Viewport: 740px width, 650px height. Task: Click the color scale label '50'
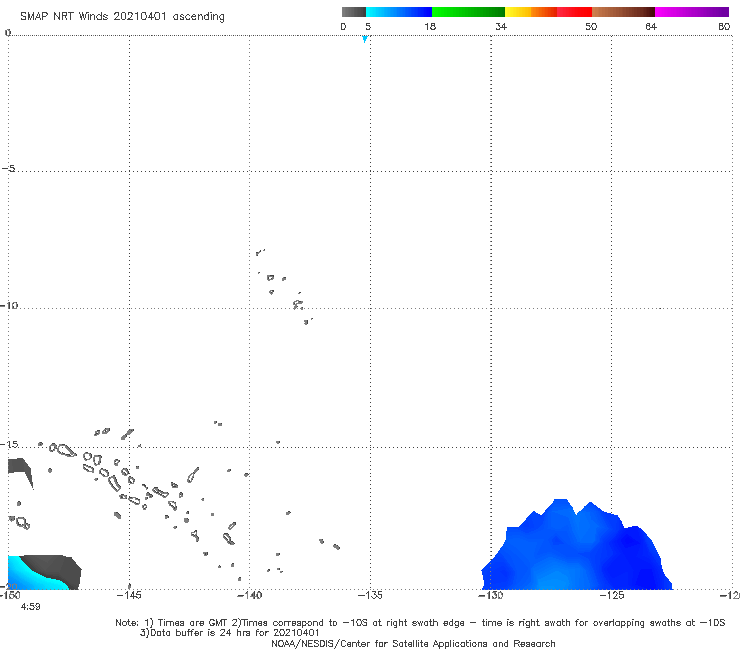(x=591, y=26)
